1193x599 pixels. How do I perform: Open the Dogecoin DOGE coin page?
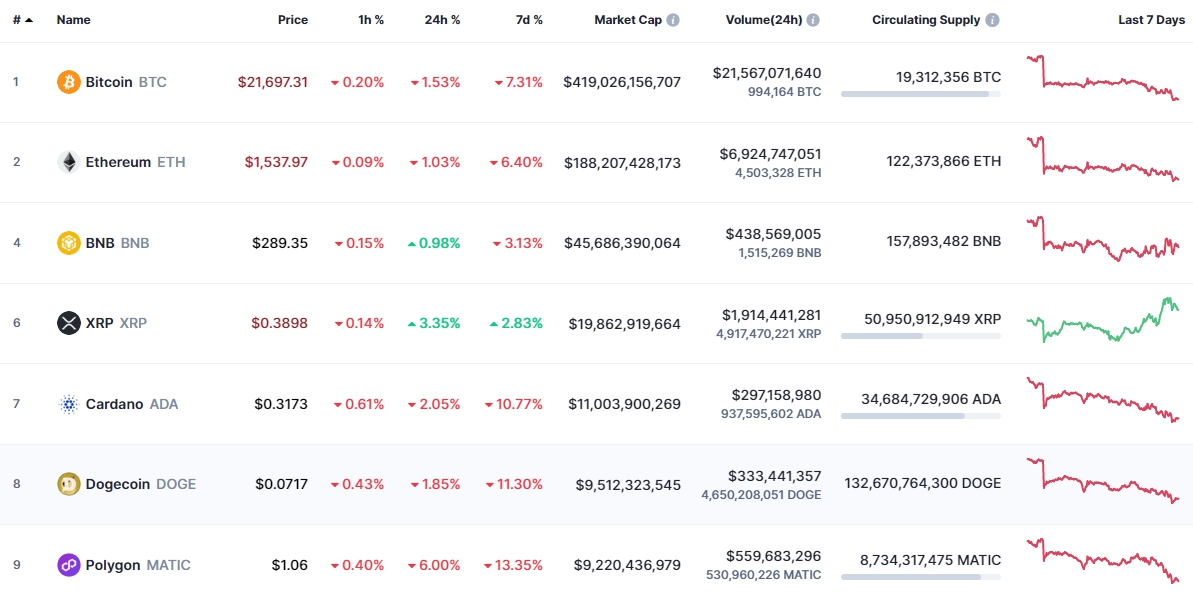point(141,484)
